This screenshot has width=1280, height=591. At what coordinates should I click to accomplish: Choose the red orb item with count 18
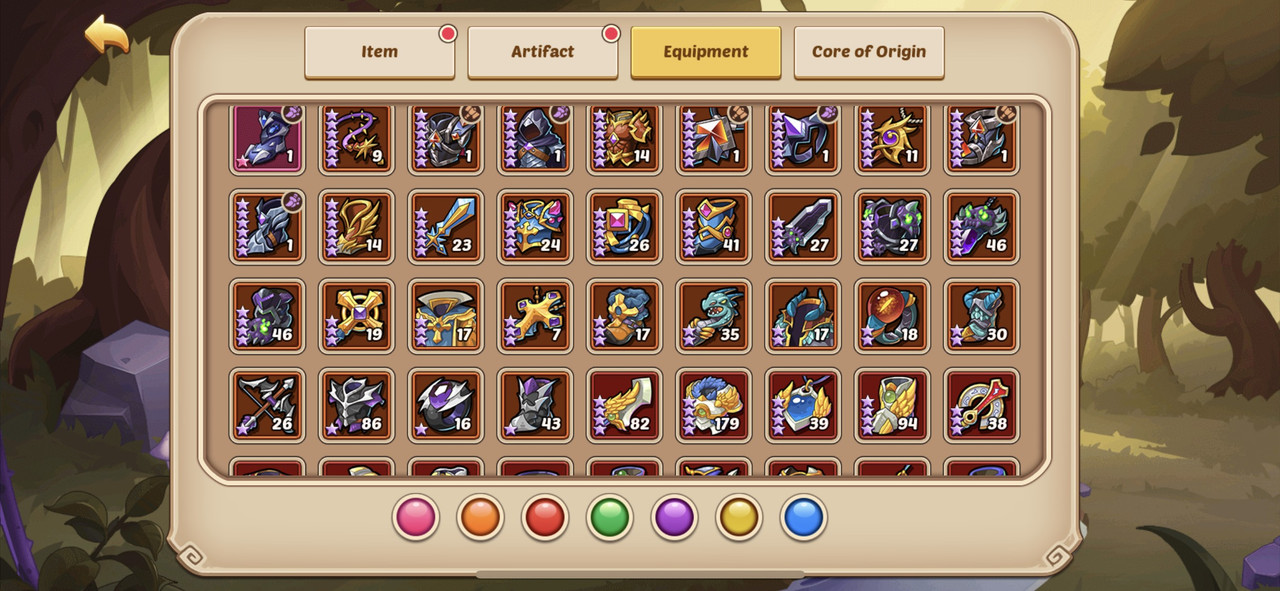(893, 316)
